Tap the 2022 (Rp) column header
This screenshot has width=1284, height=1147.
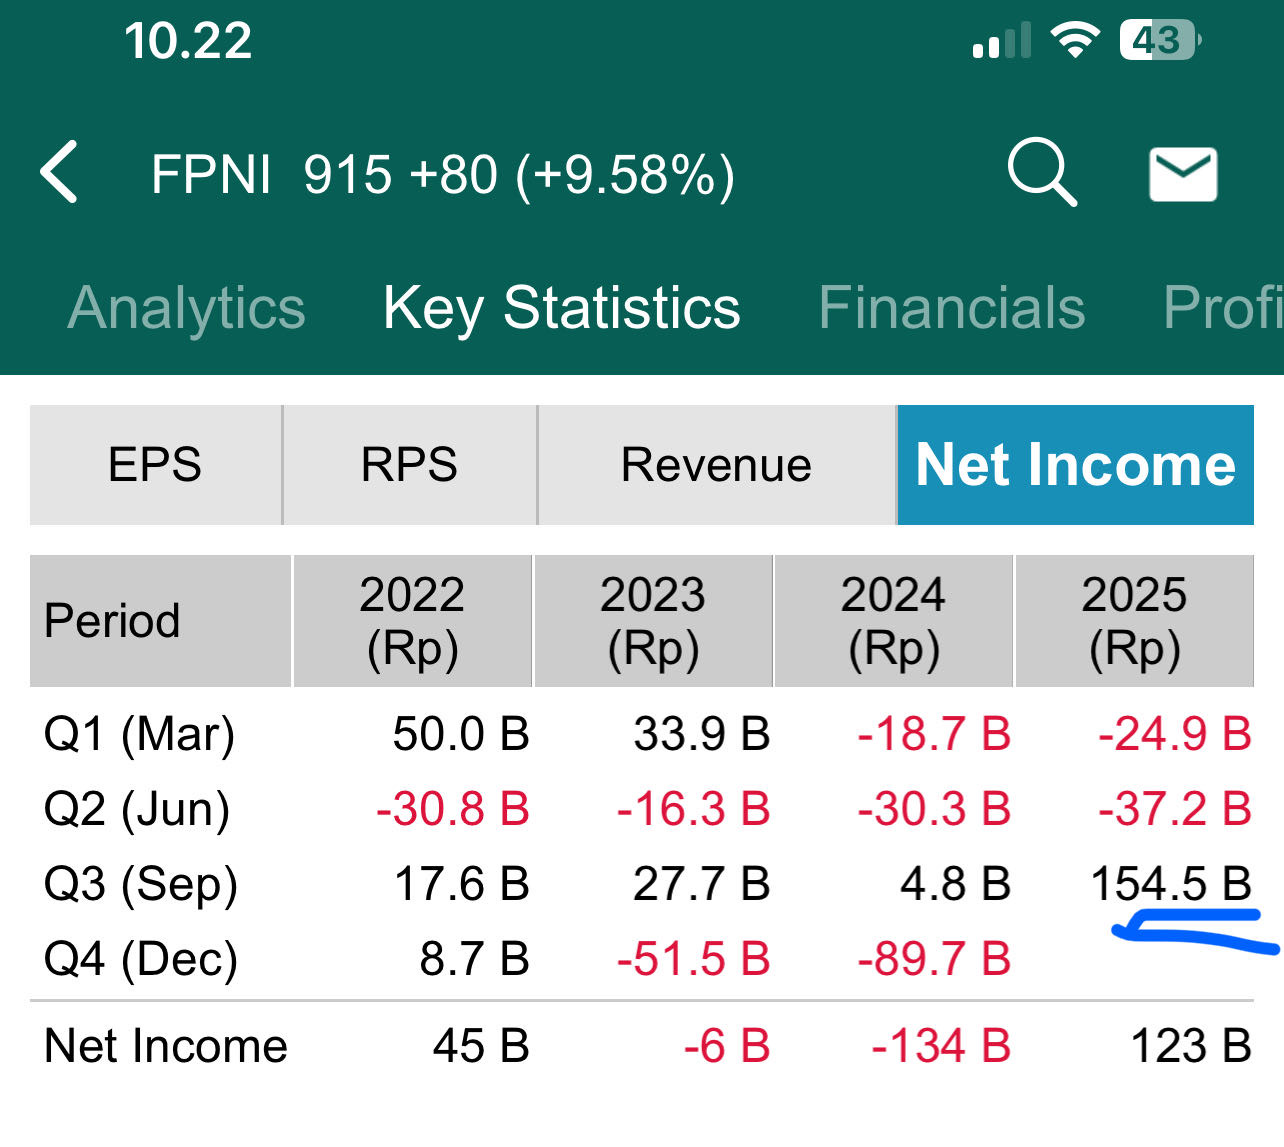[x=412, y=621]
